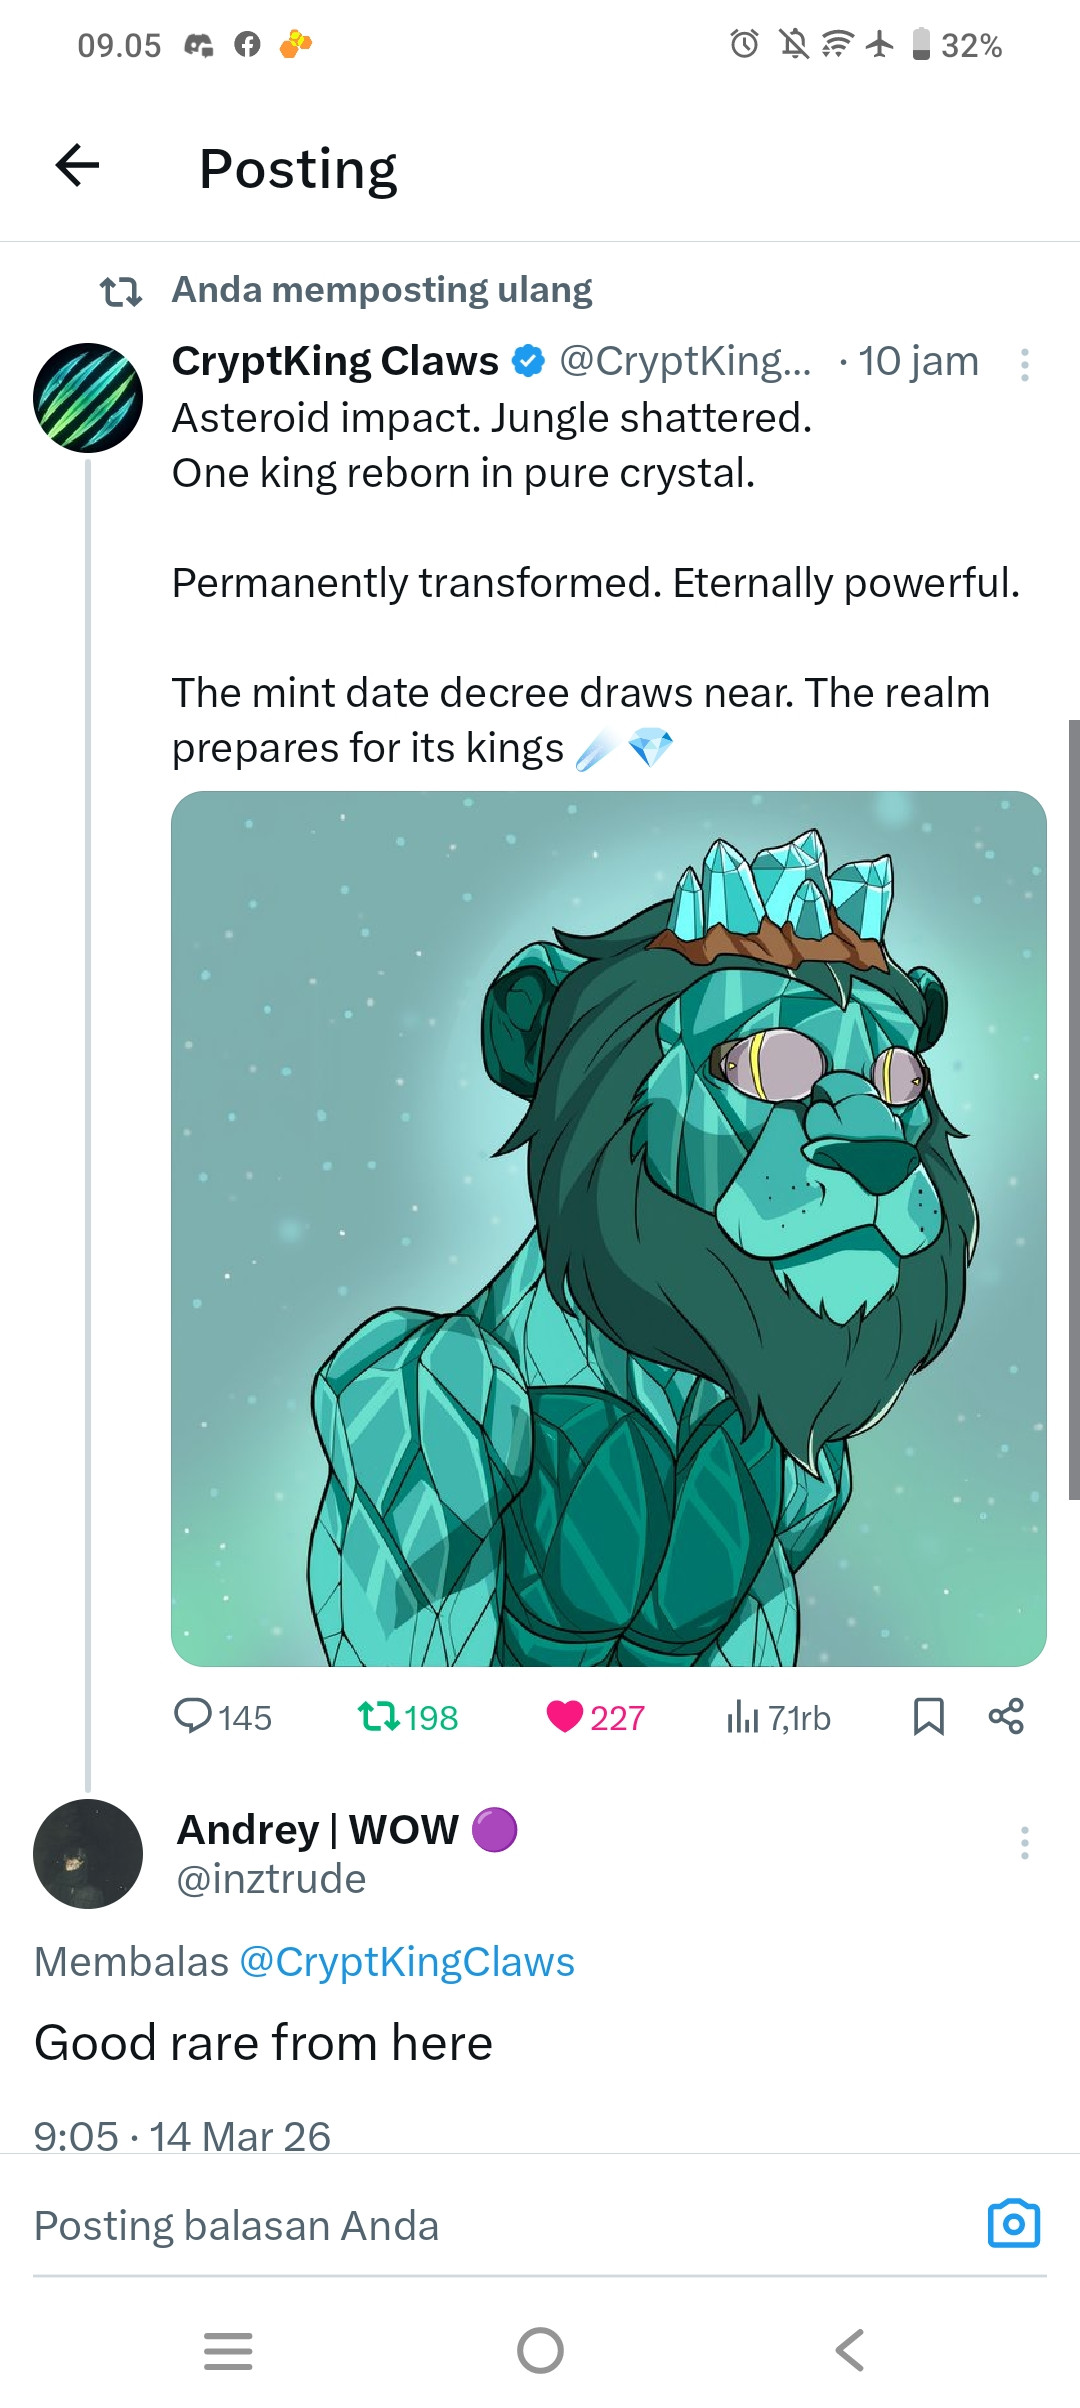Share the CryptKing Claws post

pos(1006,1716)
